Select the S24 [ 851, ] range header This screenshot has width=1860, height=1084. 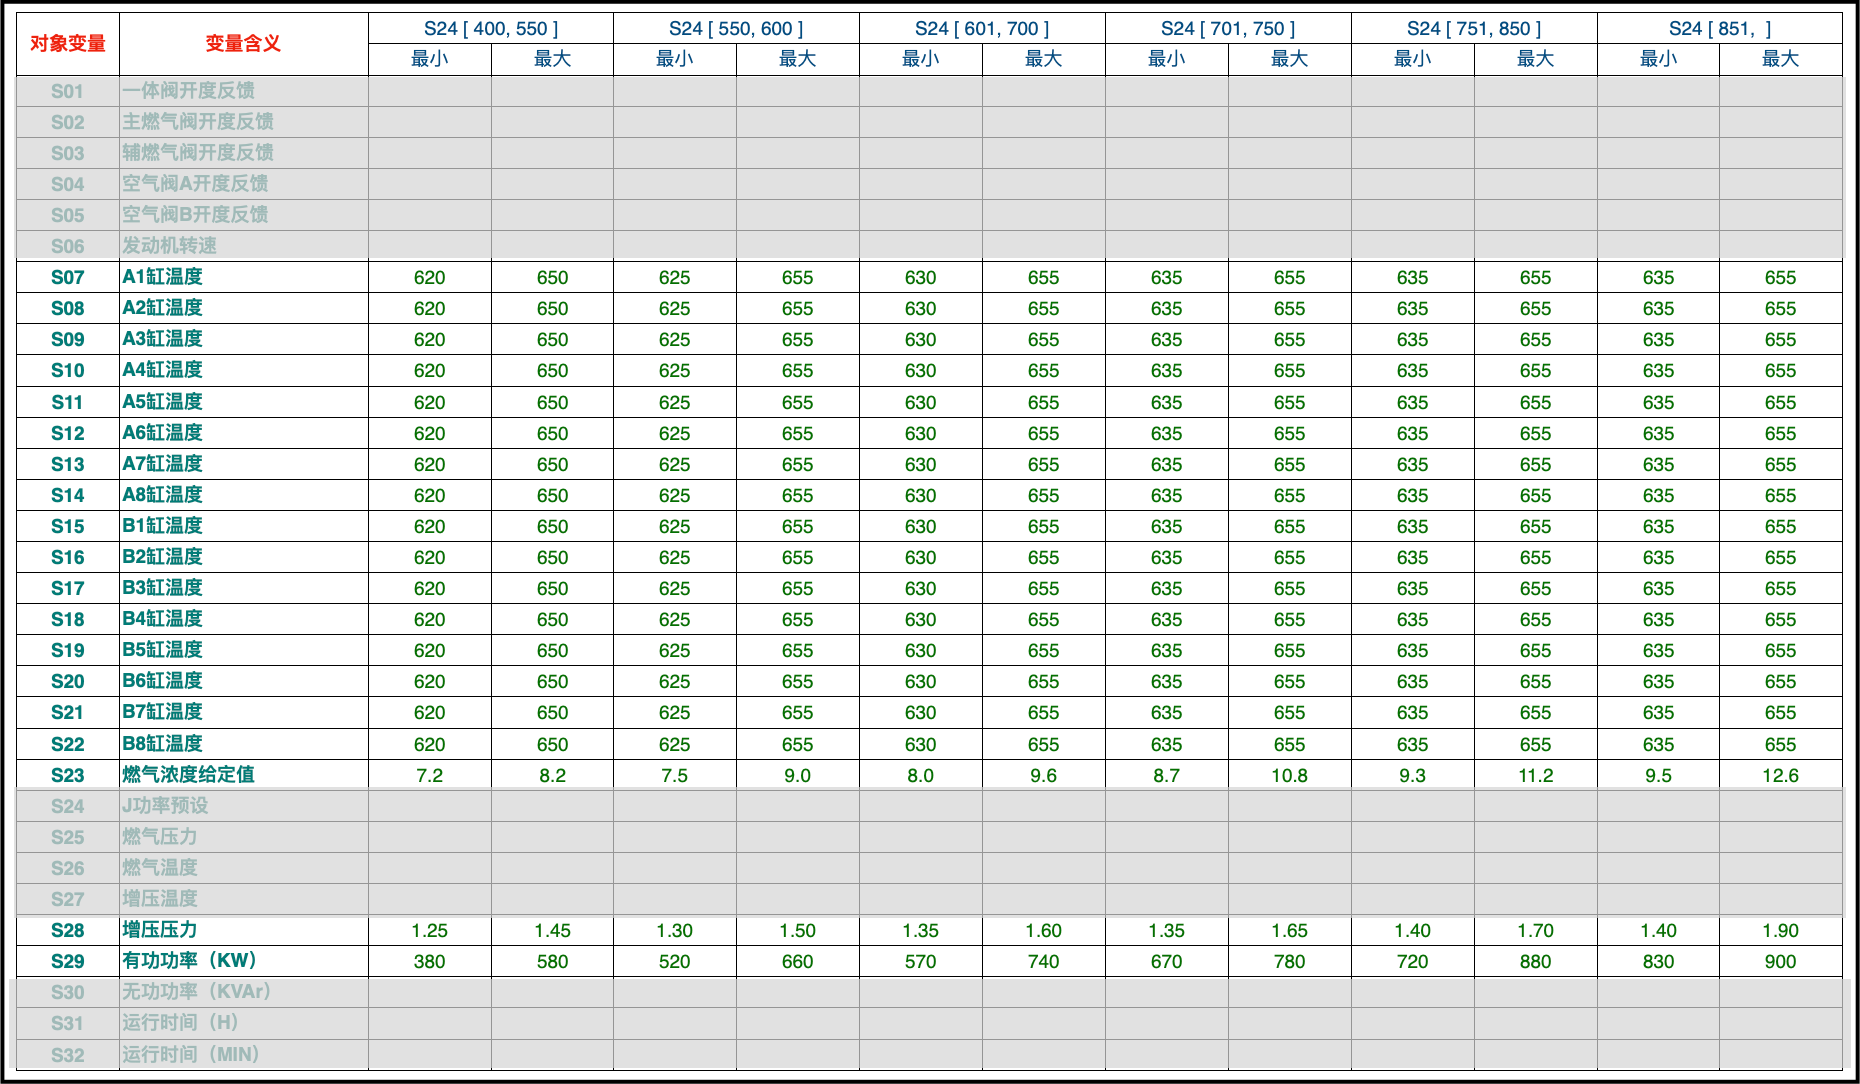pos(1719,29)
